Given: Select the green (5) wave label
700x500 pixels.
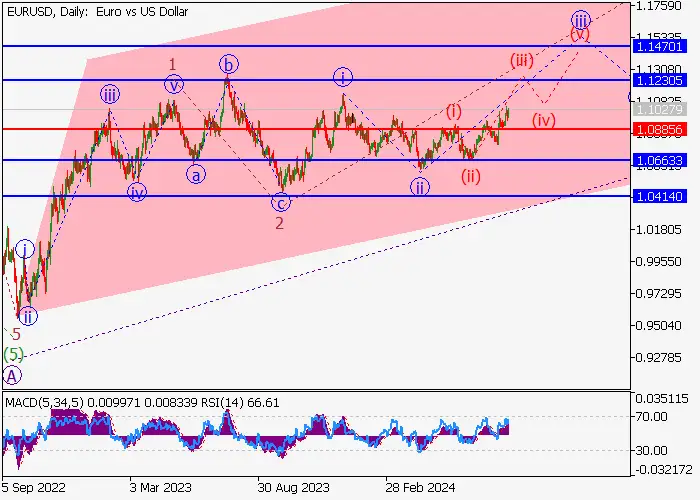Looking at the screenshot, I should pos(13,354).
